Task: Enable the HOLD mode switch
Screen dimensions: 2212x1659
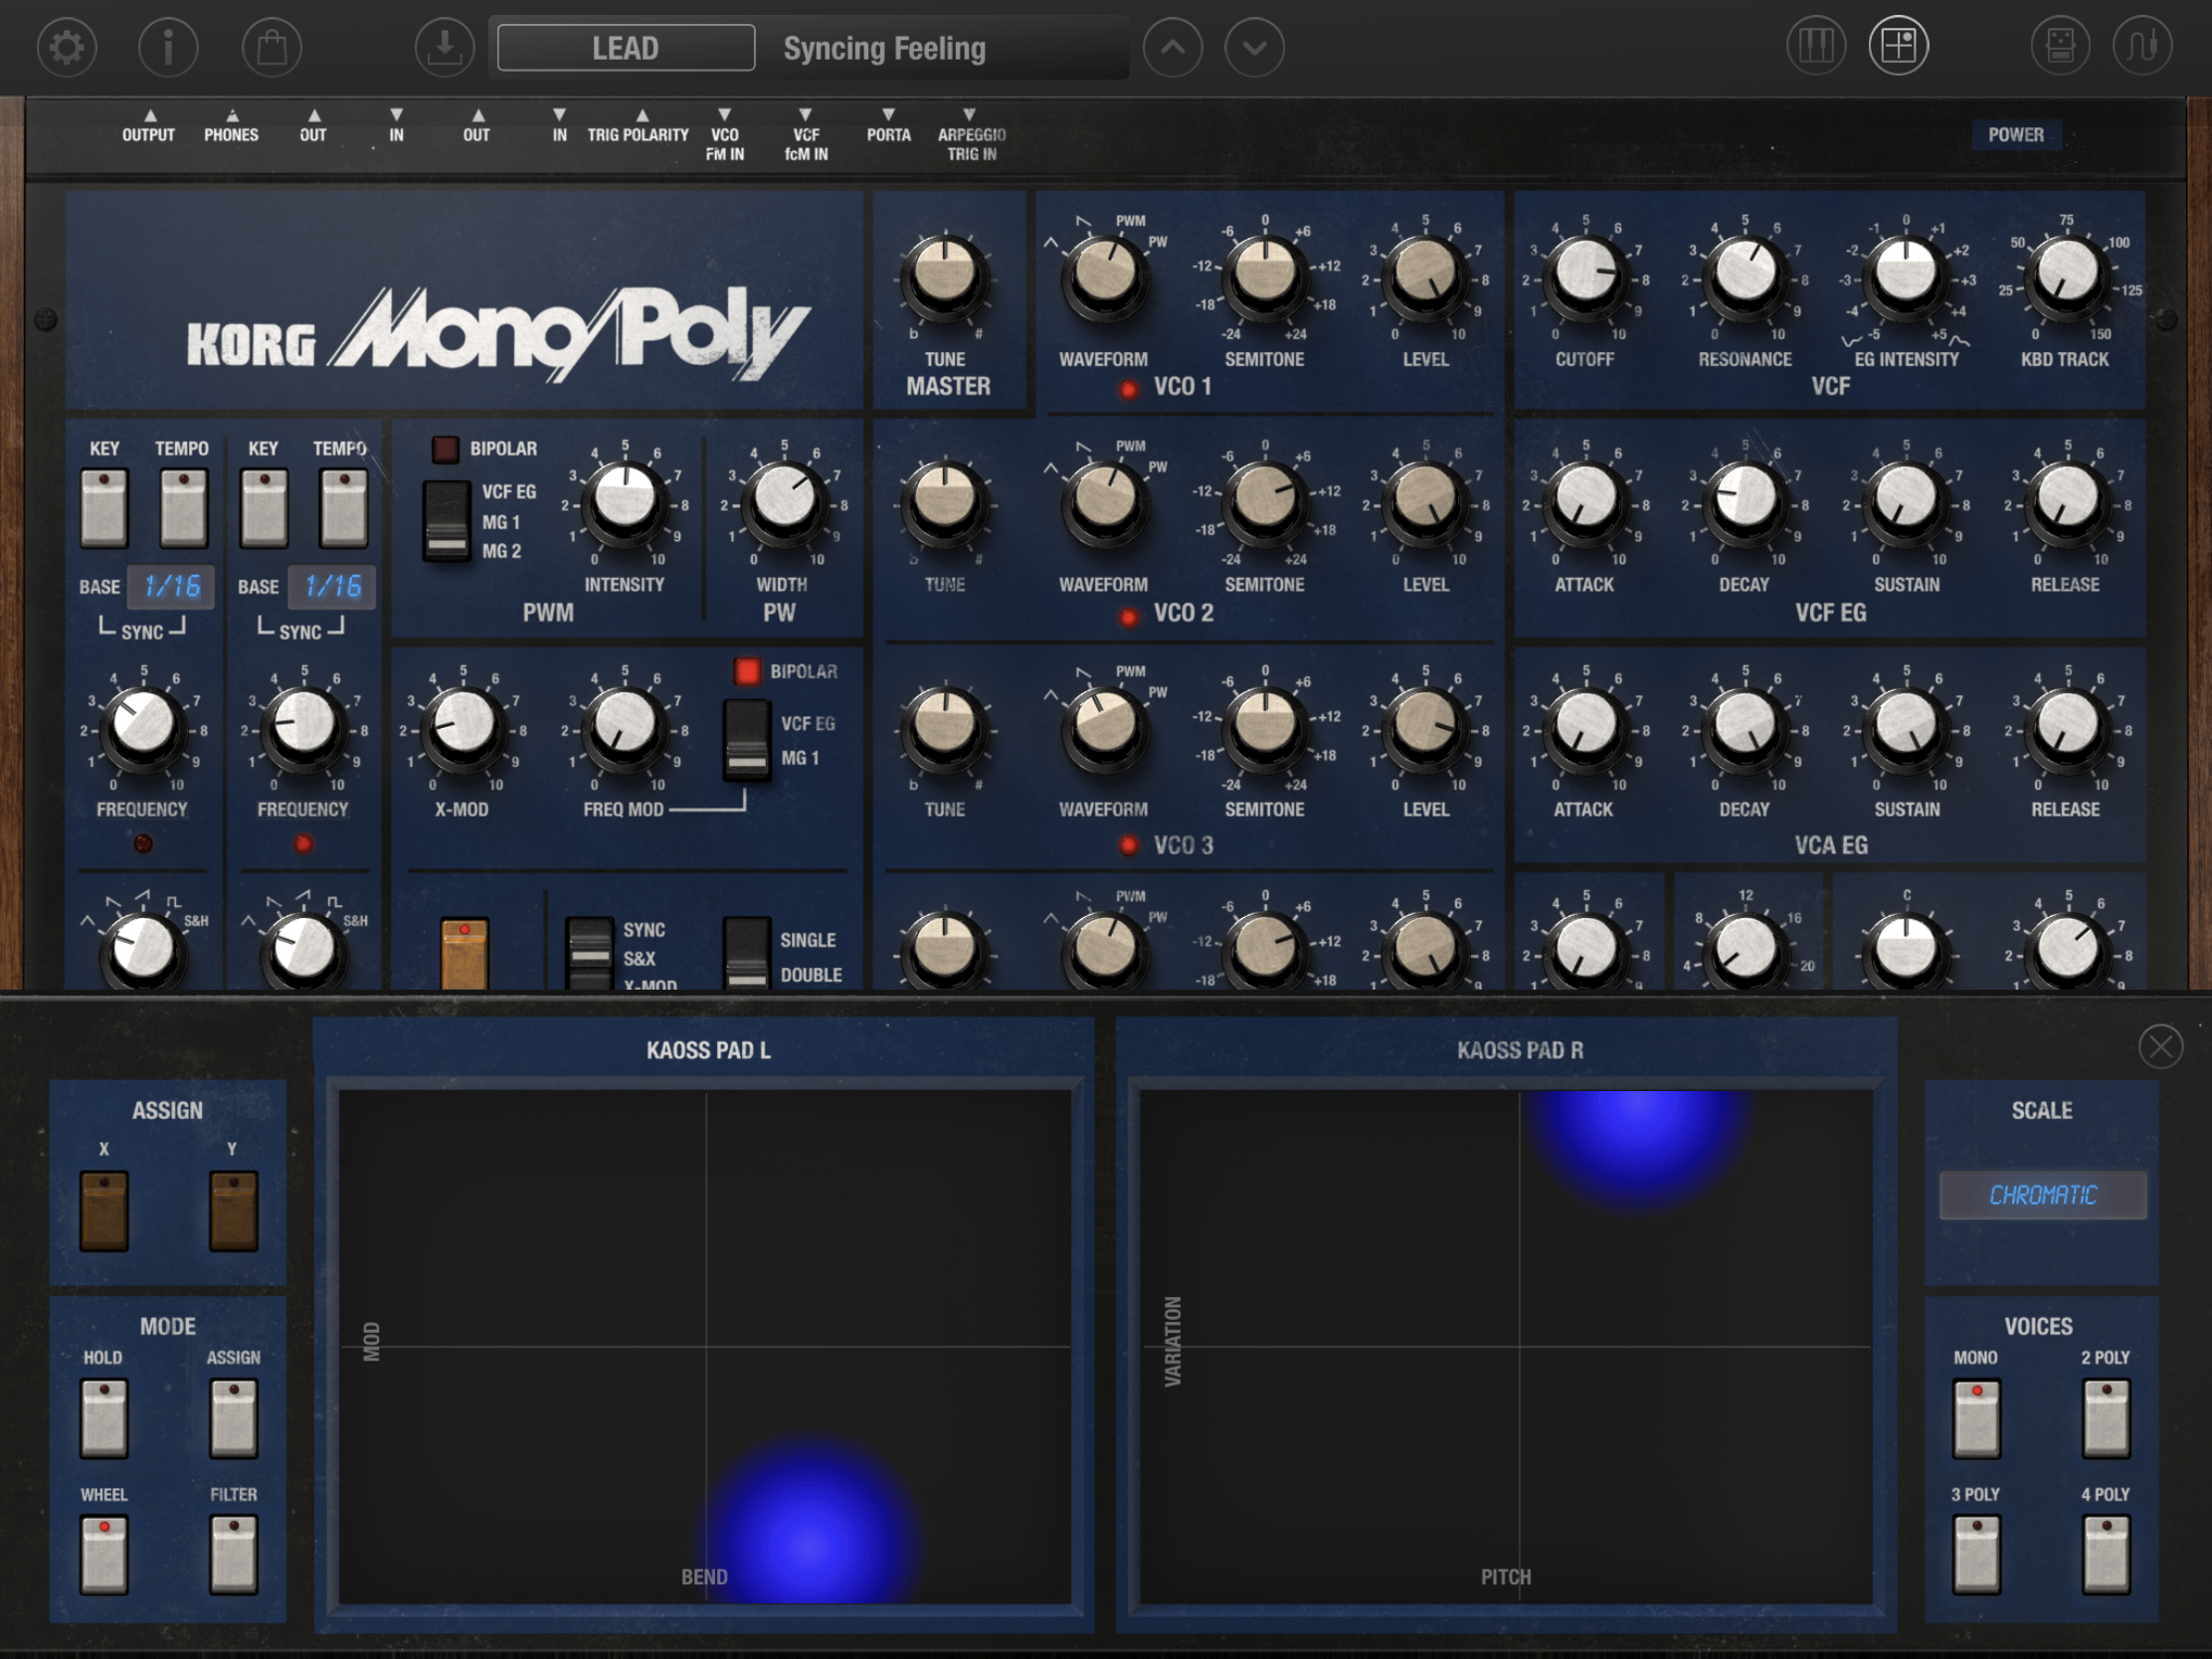Action: click(x=104, y=1418)
